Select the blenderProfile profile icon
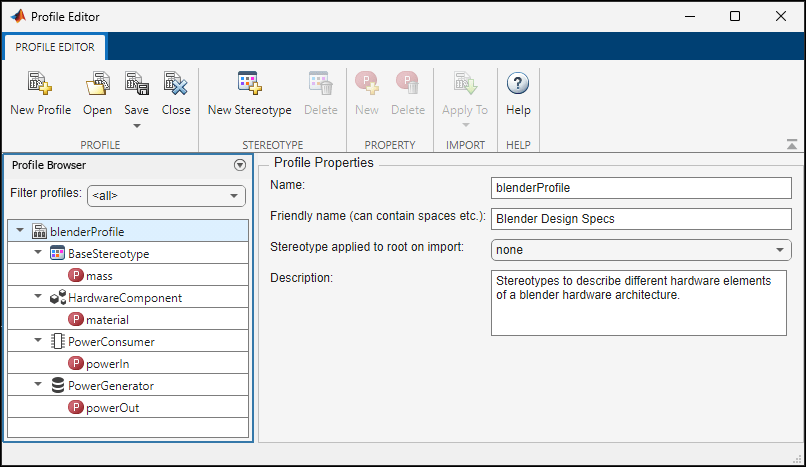The image size is (806, 467). click(x=40, y=231)
